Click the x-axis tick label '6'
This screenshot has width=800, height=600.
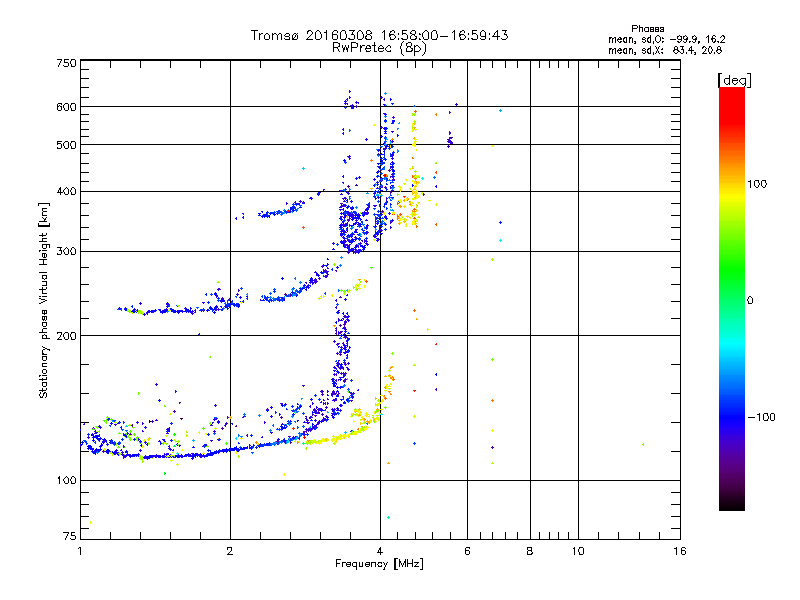pyautogui.click(x=467, y=551)
